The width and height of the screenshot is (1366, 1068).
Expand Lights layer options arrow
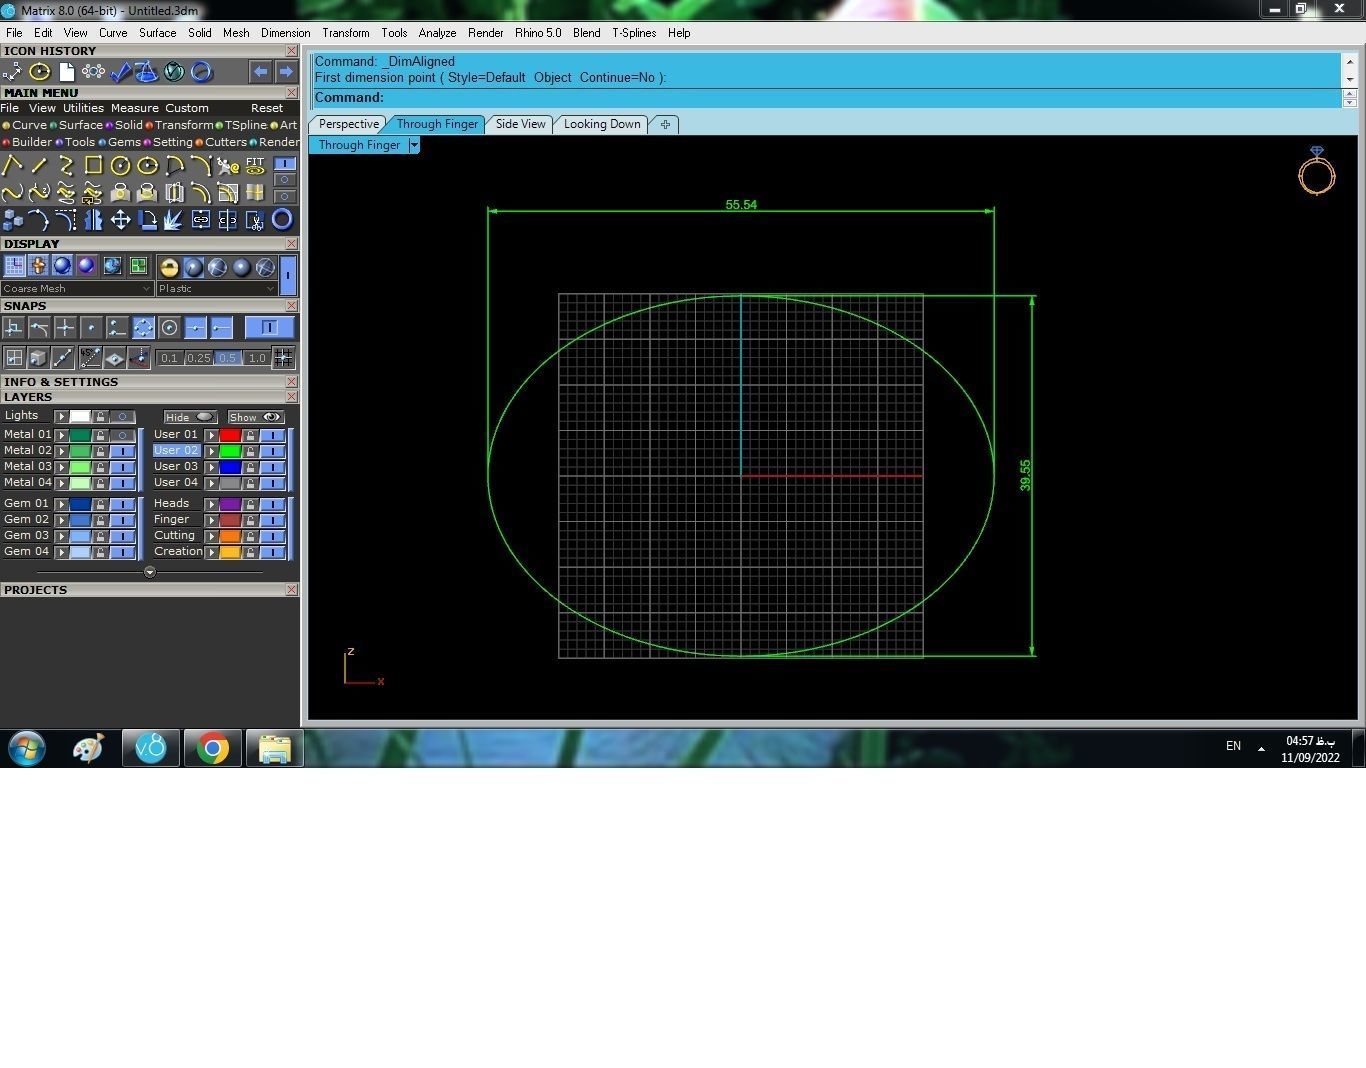click(61, 417)
